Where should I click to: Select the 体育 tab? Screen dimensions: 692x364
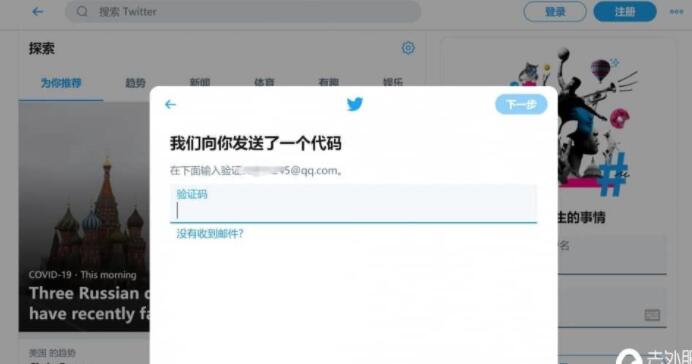(264, 82)
